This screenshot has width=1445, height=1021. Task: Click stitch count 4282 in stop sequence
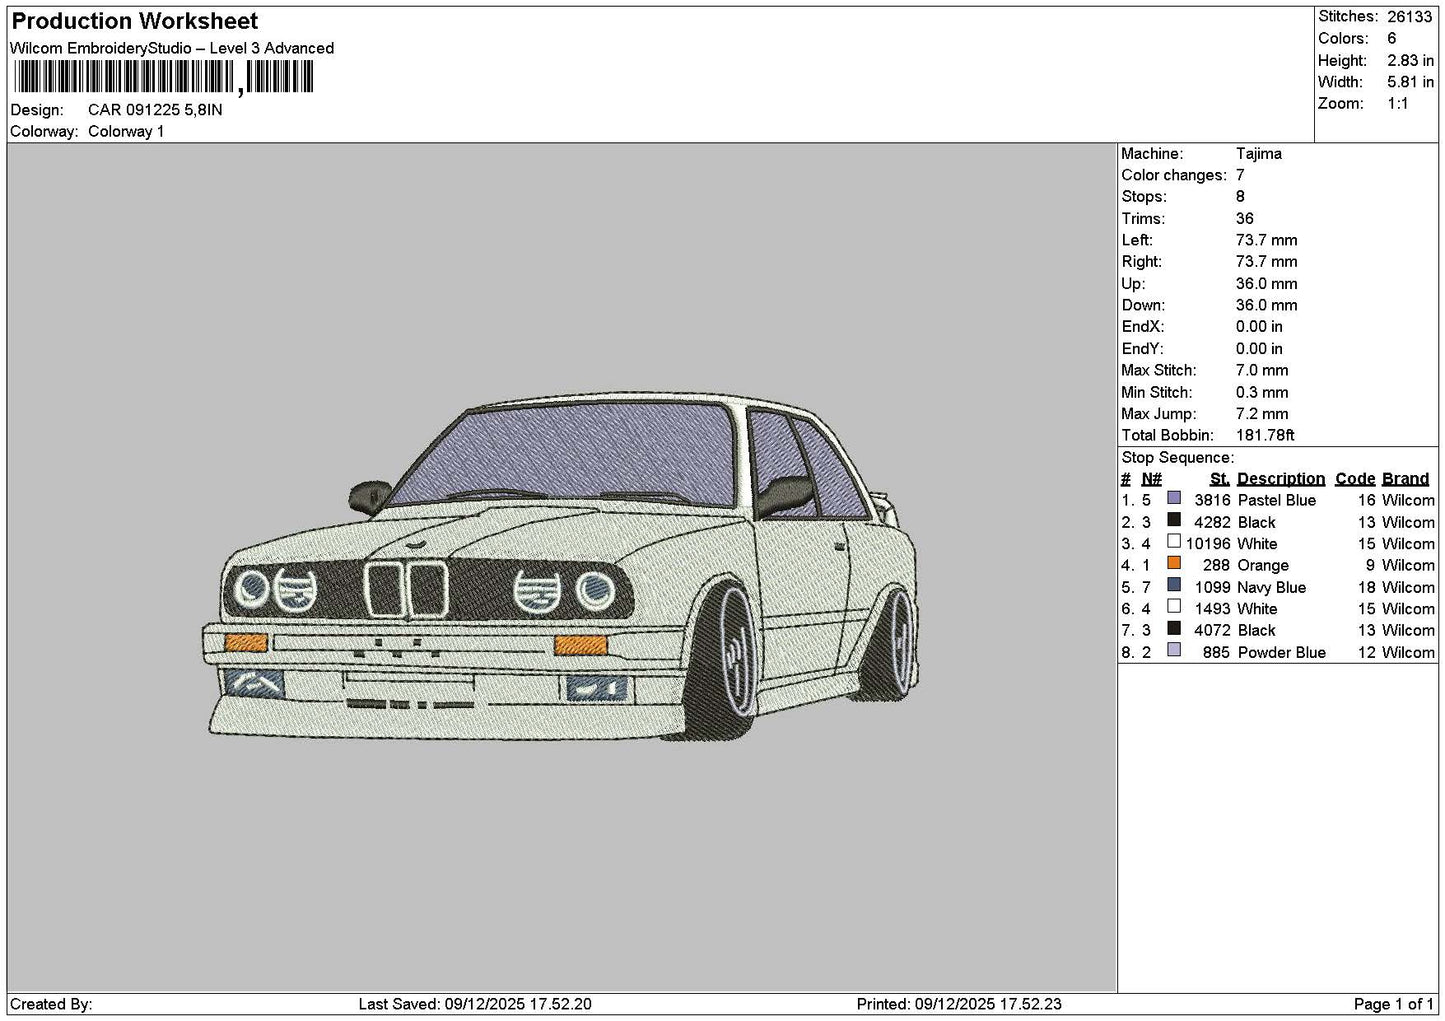click(x=1212, y=523)
